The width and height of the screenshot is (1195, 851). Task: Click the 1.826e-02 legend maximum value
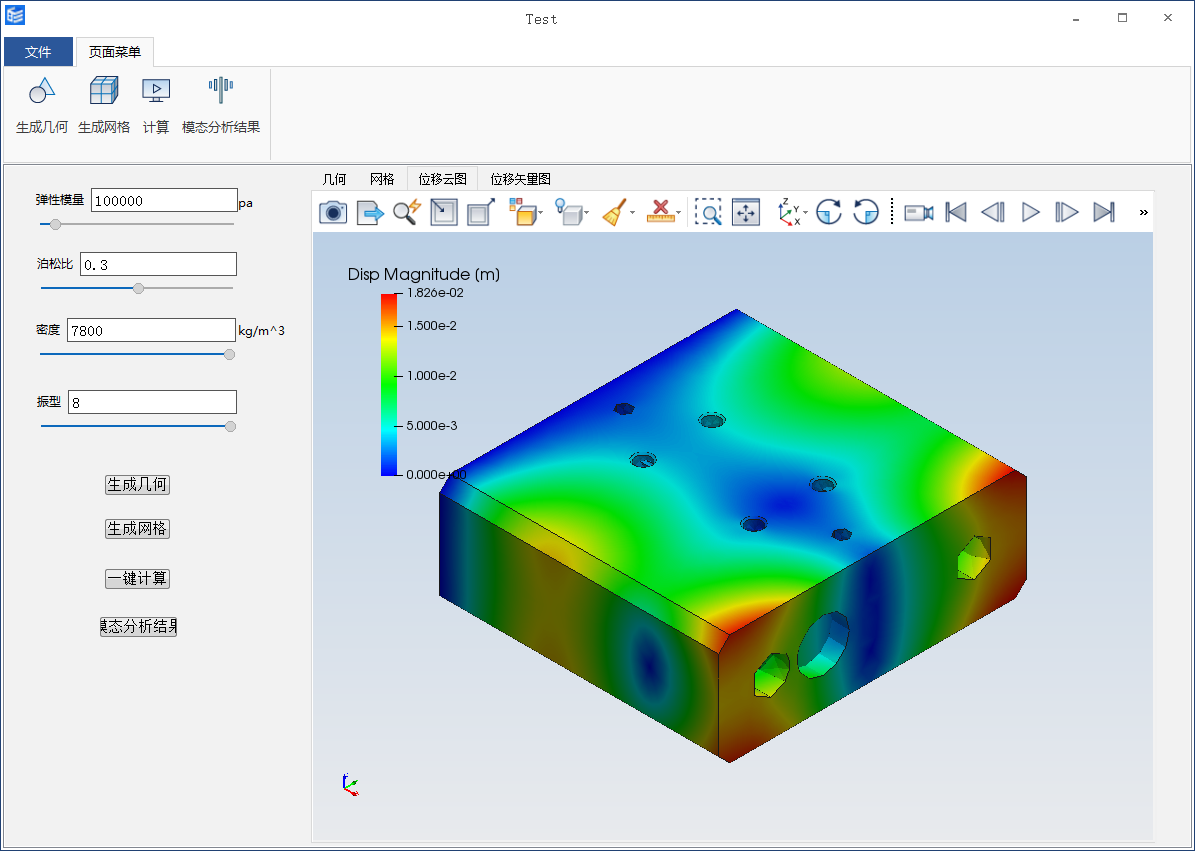(435, 293)
